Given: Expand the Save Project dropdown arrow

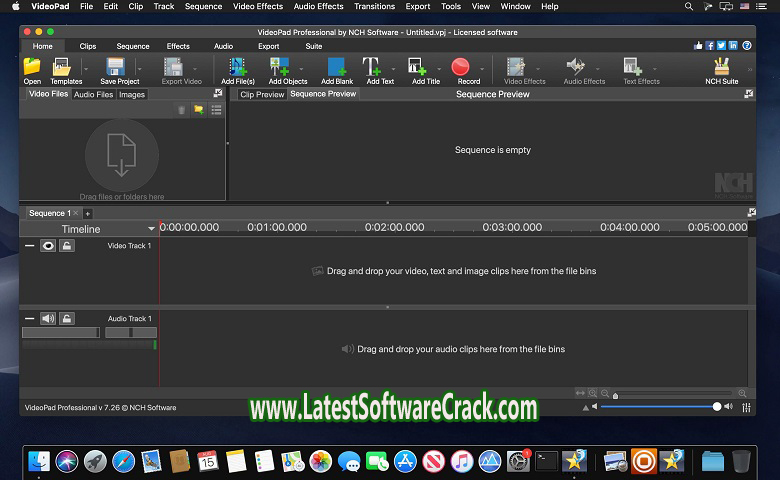Looking at the screenshot, I should point(140,69).
